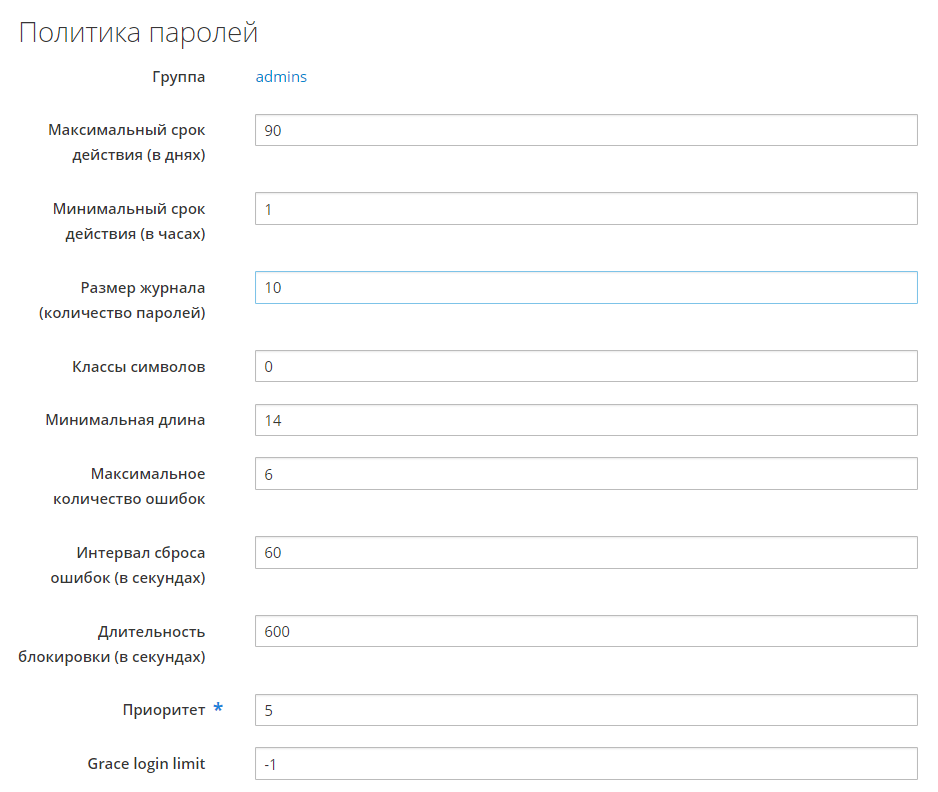Select the failure reset interval input field
The width and height of the screenshot is (938, 792).
pos(586,552)
